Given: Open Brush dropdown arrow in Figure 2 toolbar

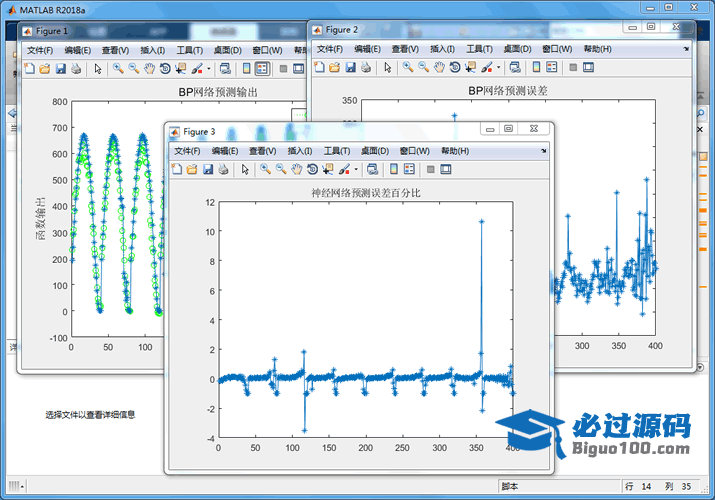Looking at the screenshot, I should 498,68.
